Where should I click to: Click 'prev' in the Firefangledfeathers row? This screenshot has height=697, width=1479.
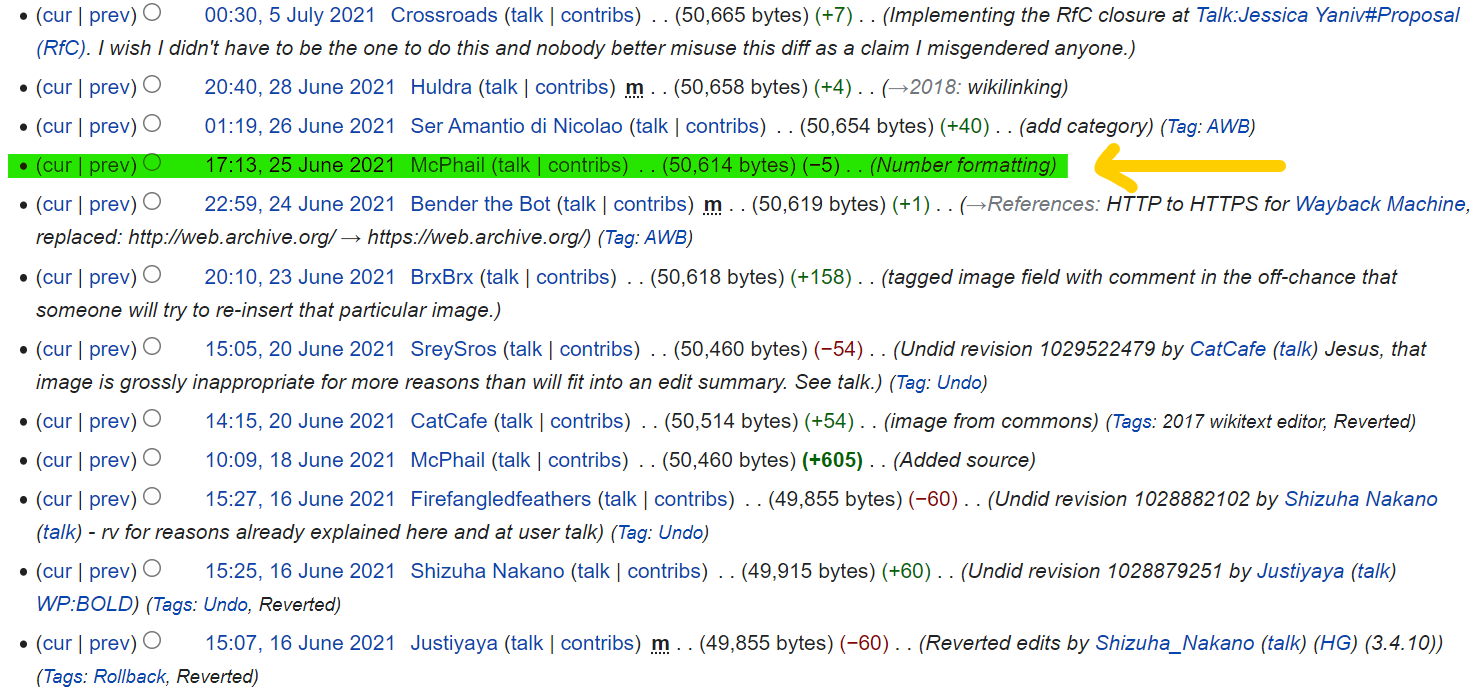[110, 500]
